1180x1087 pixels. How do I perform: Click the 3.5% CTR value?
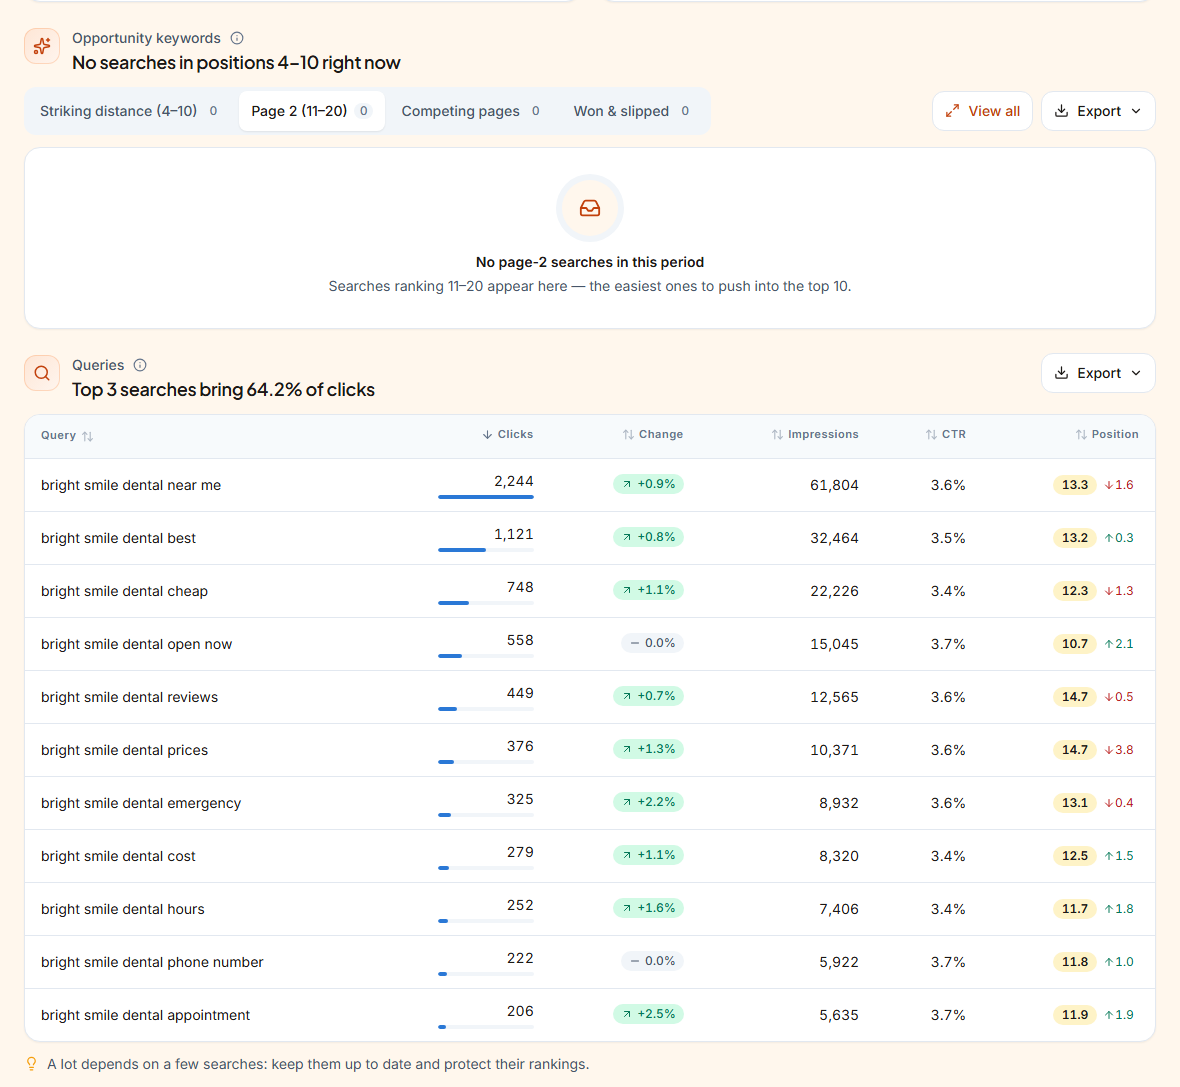point(948,538)
